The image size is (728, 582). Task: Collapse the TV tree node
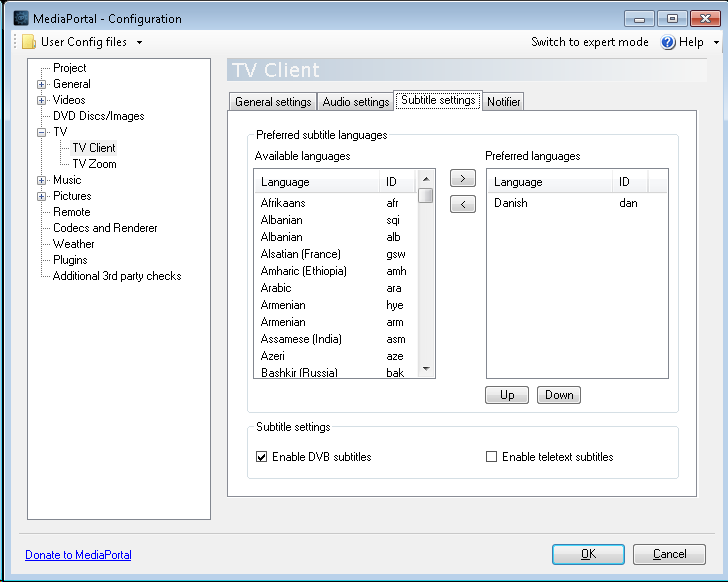41,132
